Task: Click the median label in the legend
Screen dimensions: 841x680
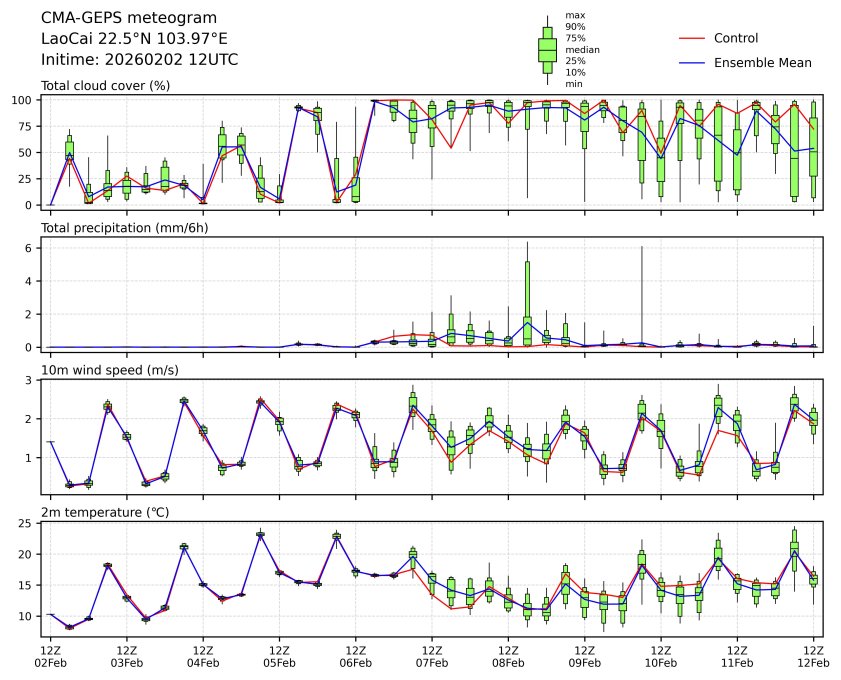Action: coord(582,49)
